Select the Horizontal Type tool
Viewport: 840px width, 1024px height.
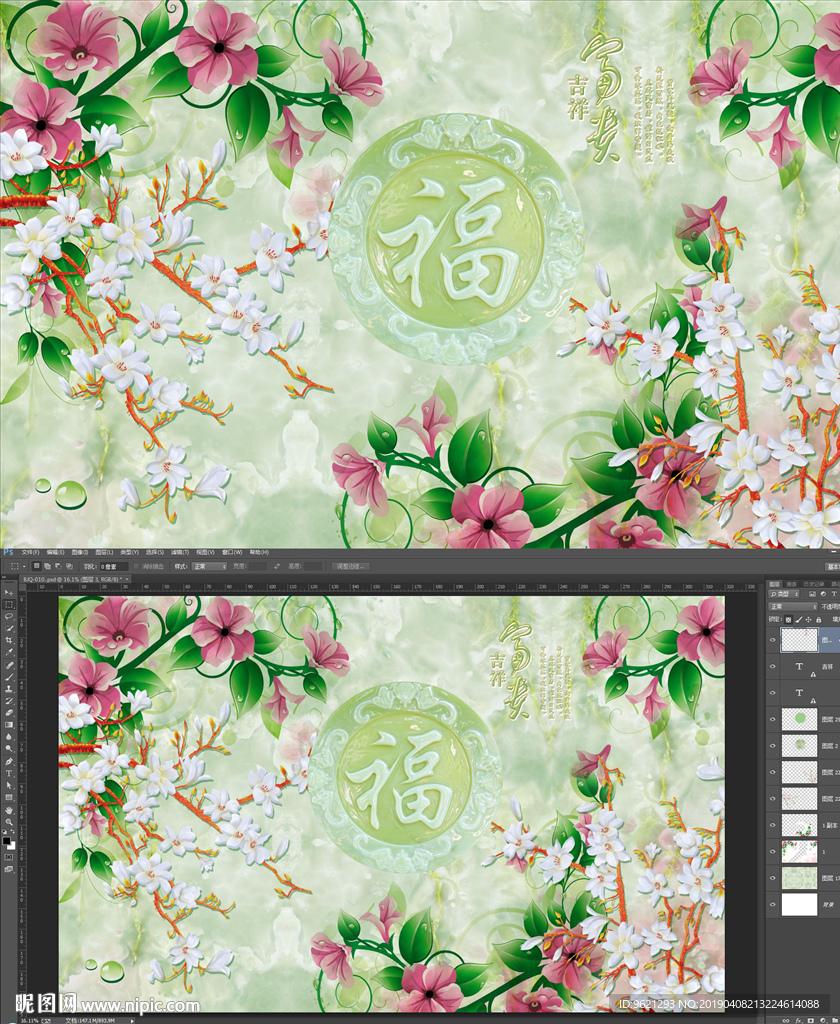pyautogui.click(x=8, y=773)
